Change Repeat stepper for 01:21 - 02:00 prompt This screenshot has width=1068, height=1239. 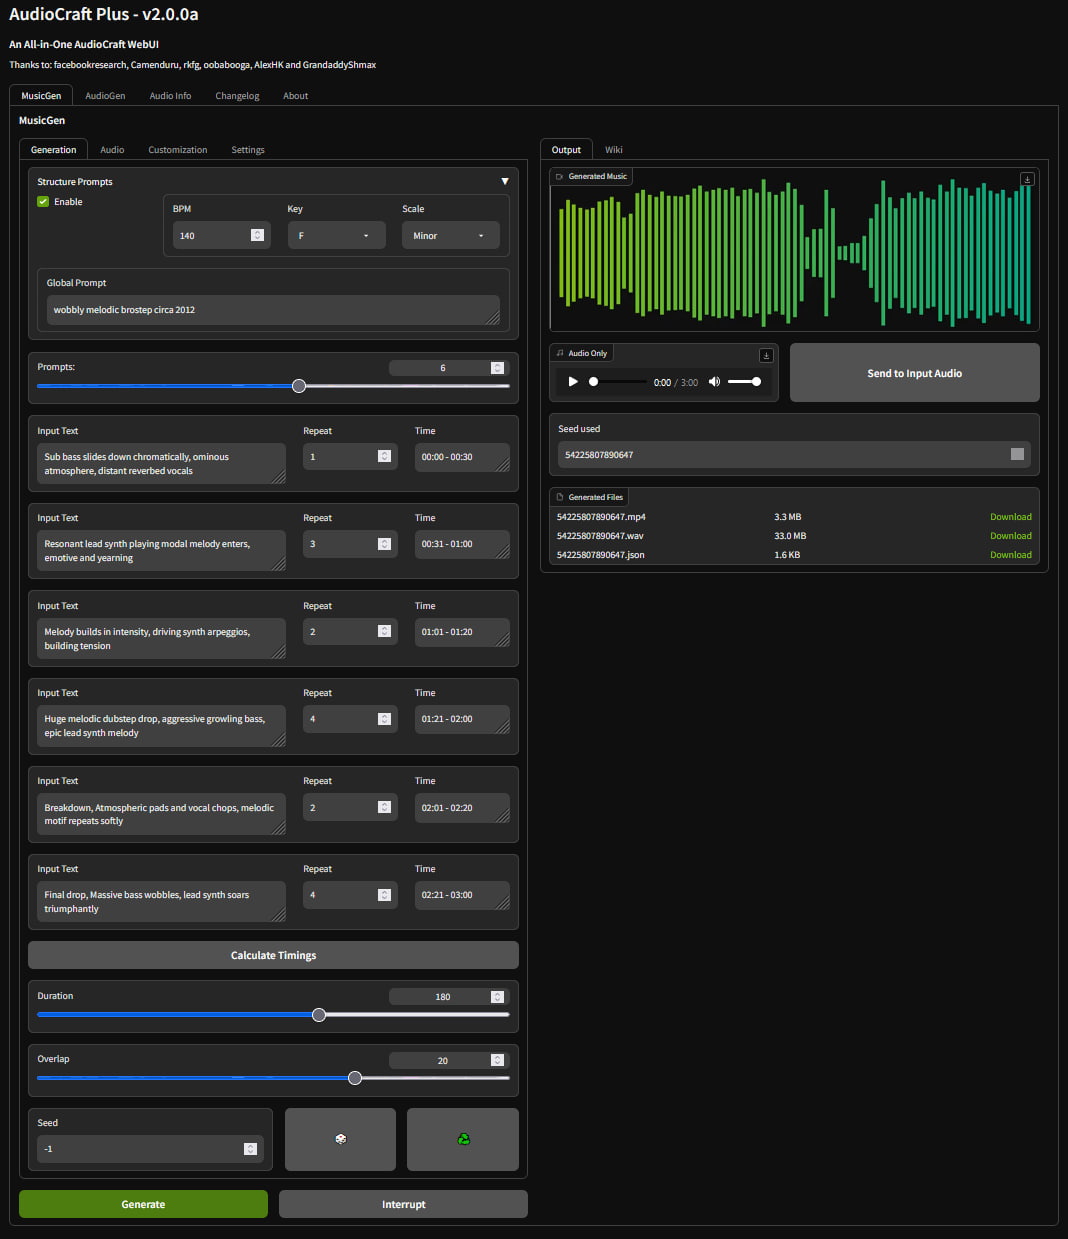pyautogui.click(x=384, y=719)
